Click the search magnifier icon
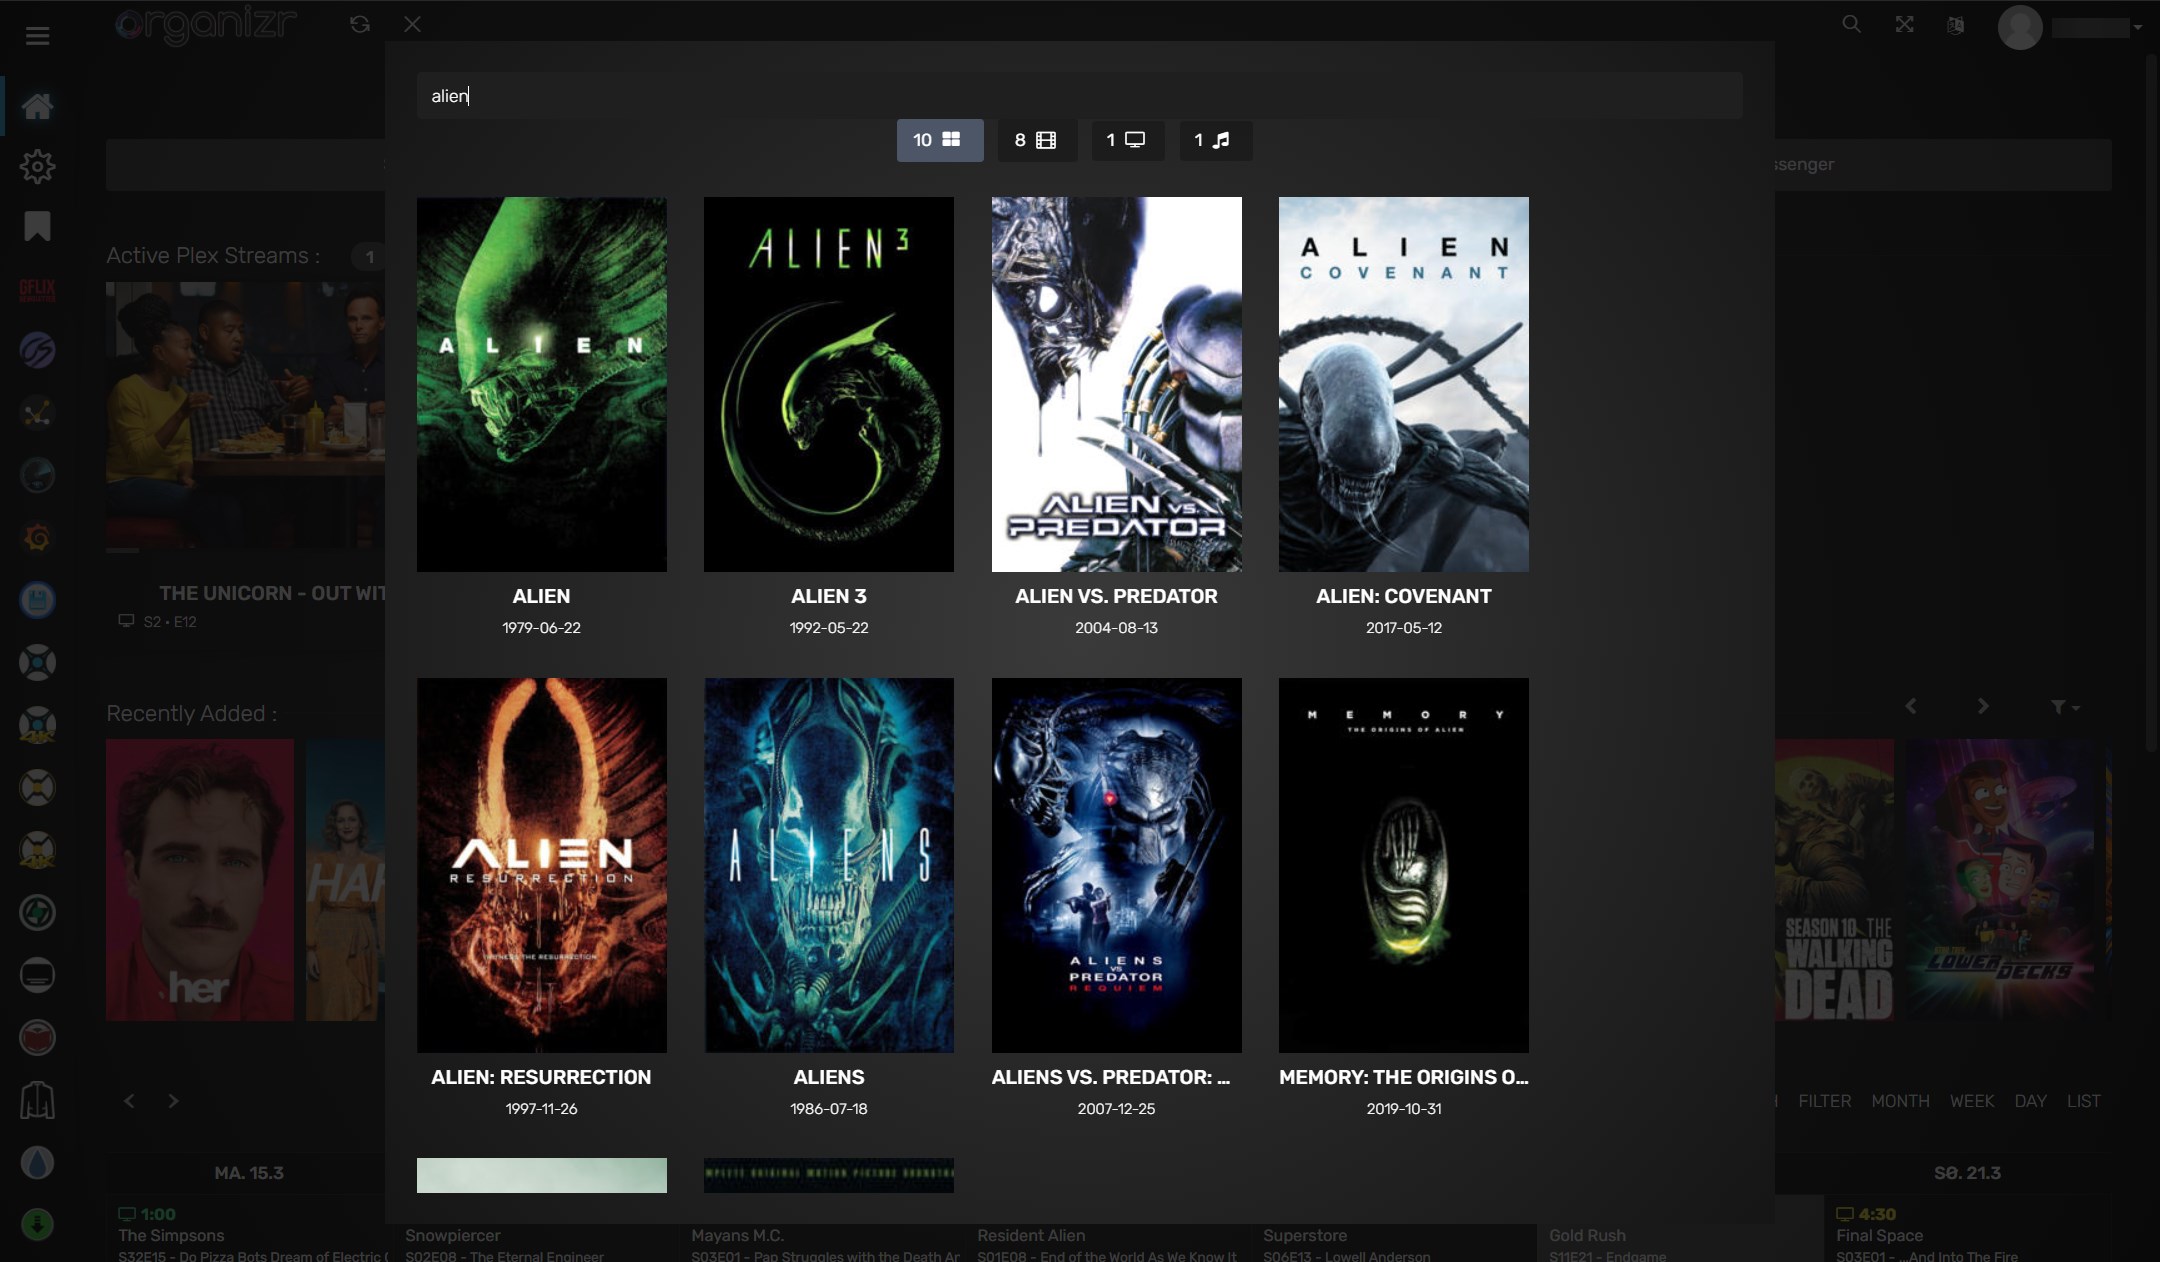 [1851, 25]
